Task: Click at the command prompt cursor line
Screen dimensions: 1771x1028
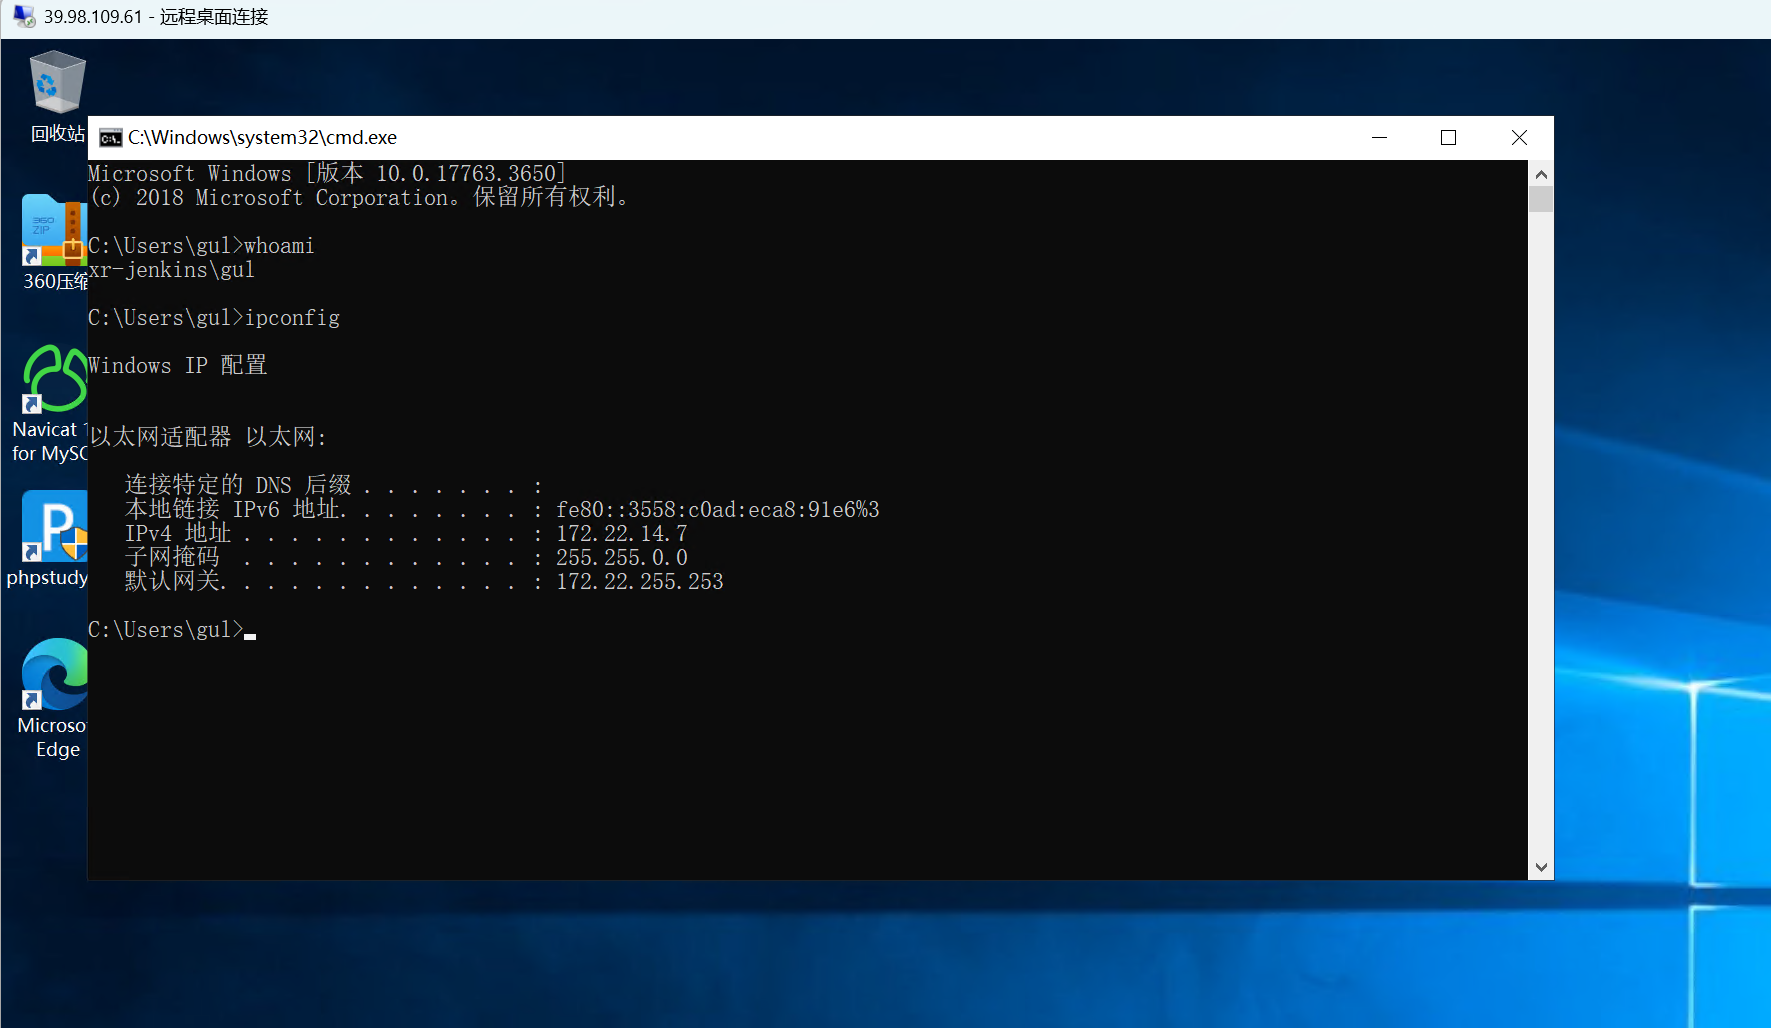Action: point(172,630)
